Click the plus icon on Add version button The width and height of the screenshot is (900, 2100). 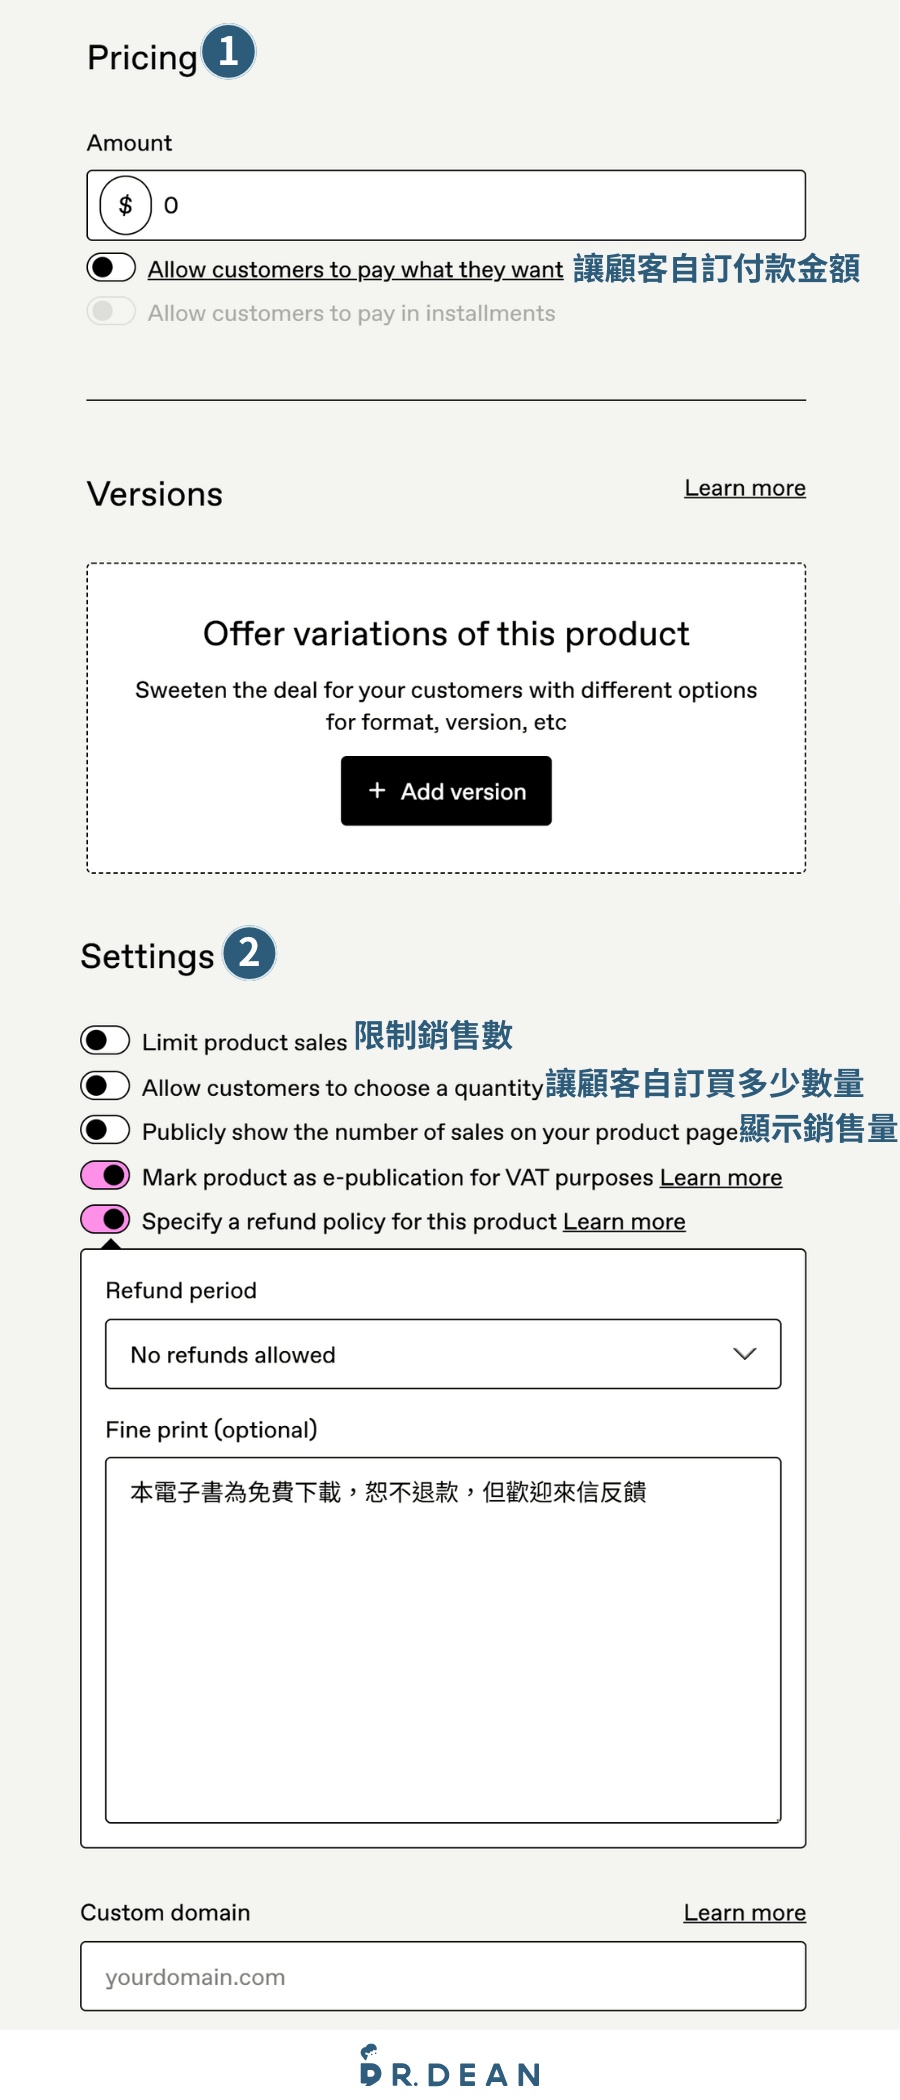pyautogui.click(x=377, y=790)
